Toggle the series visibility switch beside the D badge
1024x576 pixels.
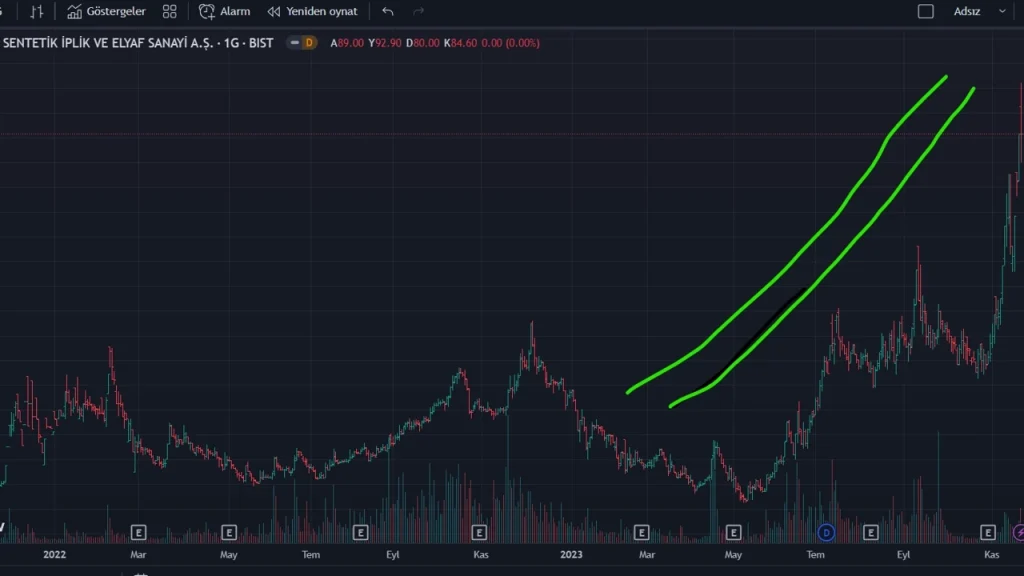294,43
